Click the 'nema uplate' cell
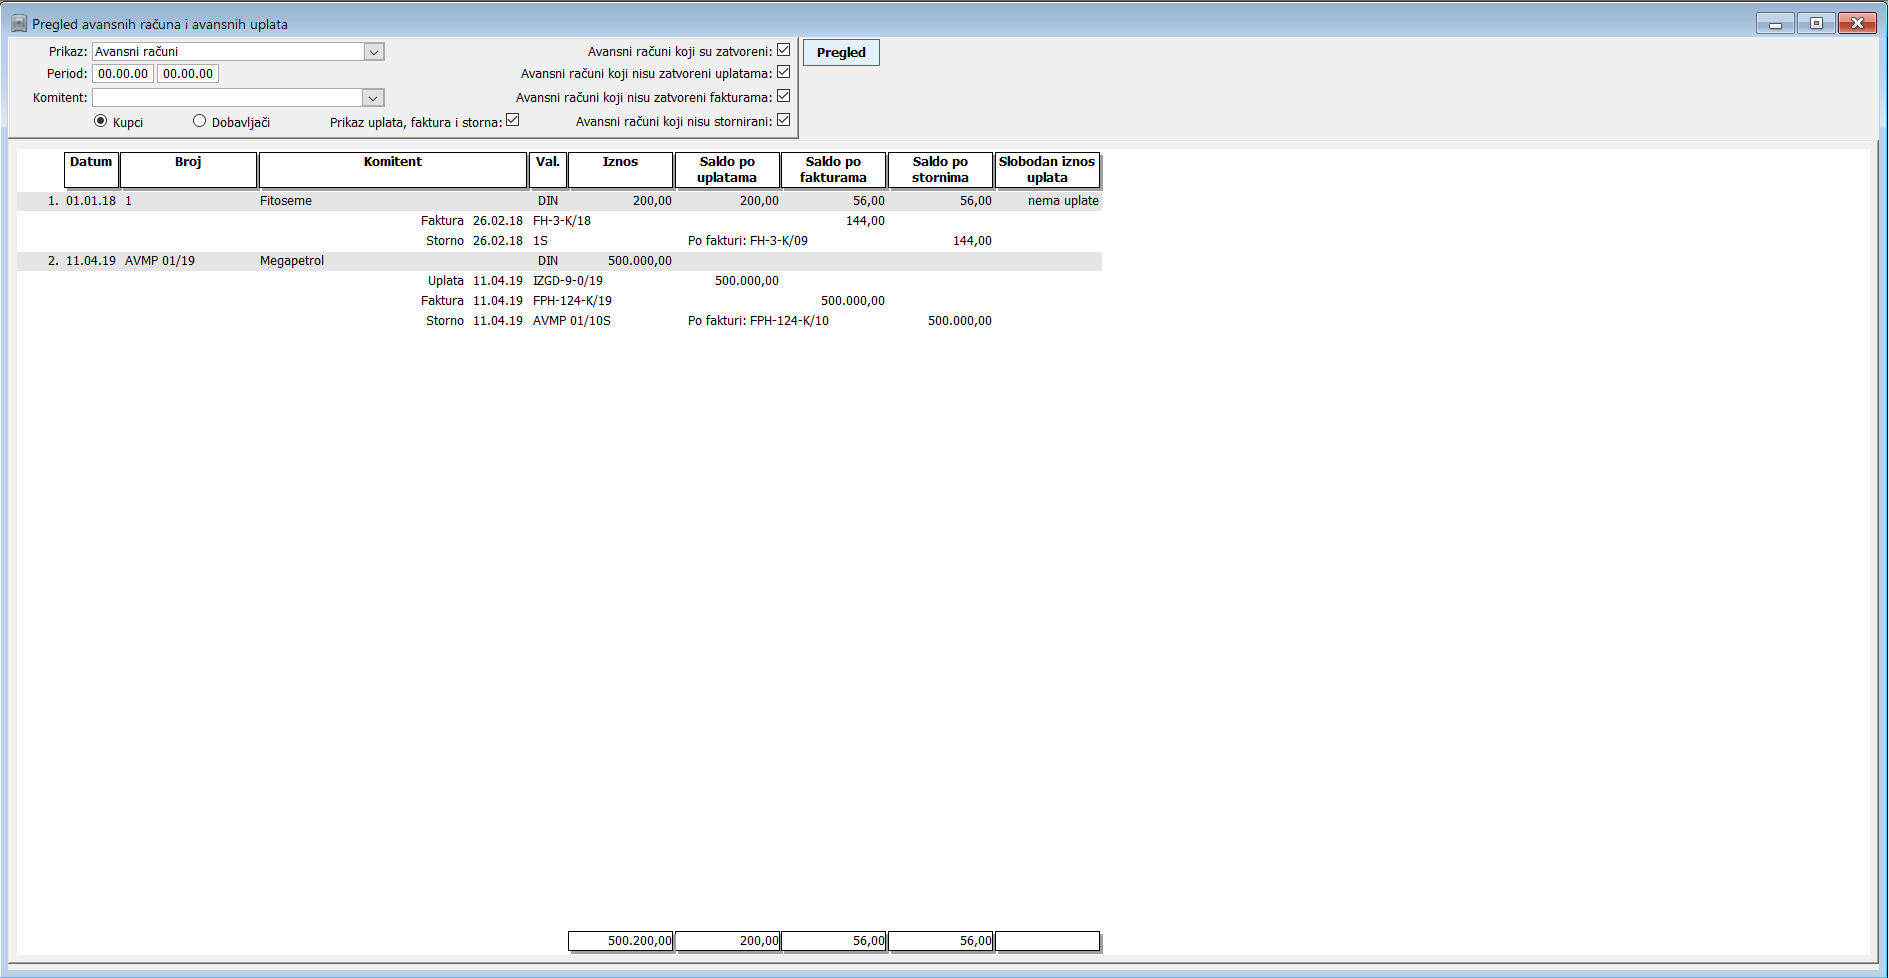Screen dimensions: 1889x978 click(x=1063, y=201)
